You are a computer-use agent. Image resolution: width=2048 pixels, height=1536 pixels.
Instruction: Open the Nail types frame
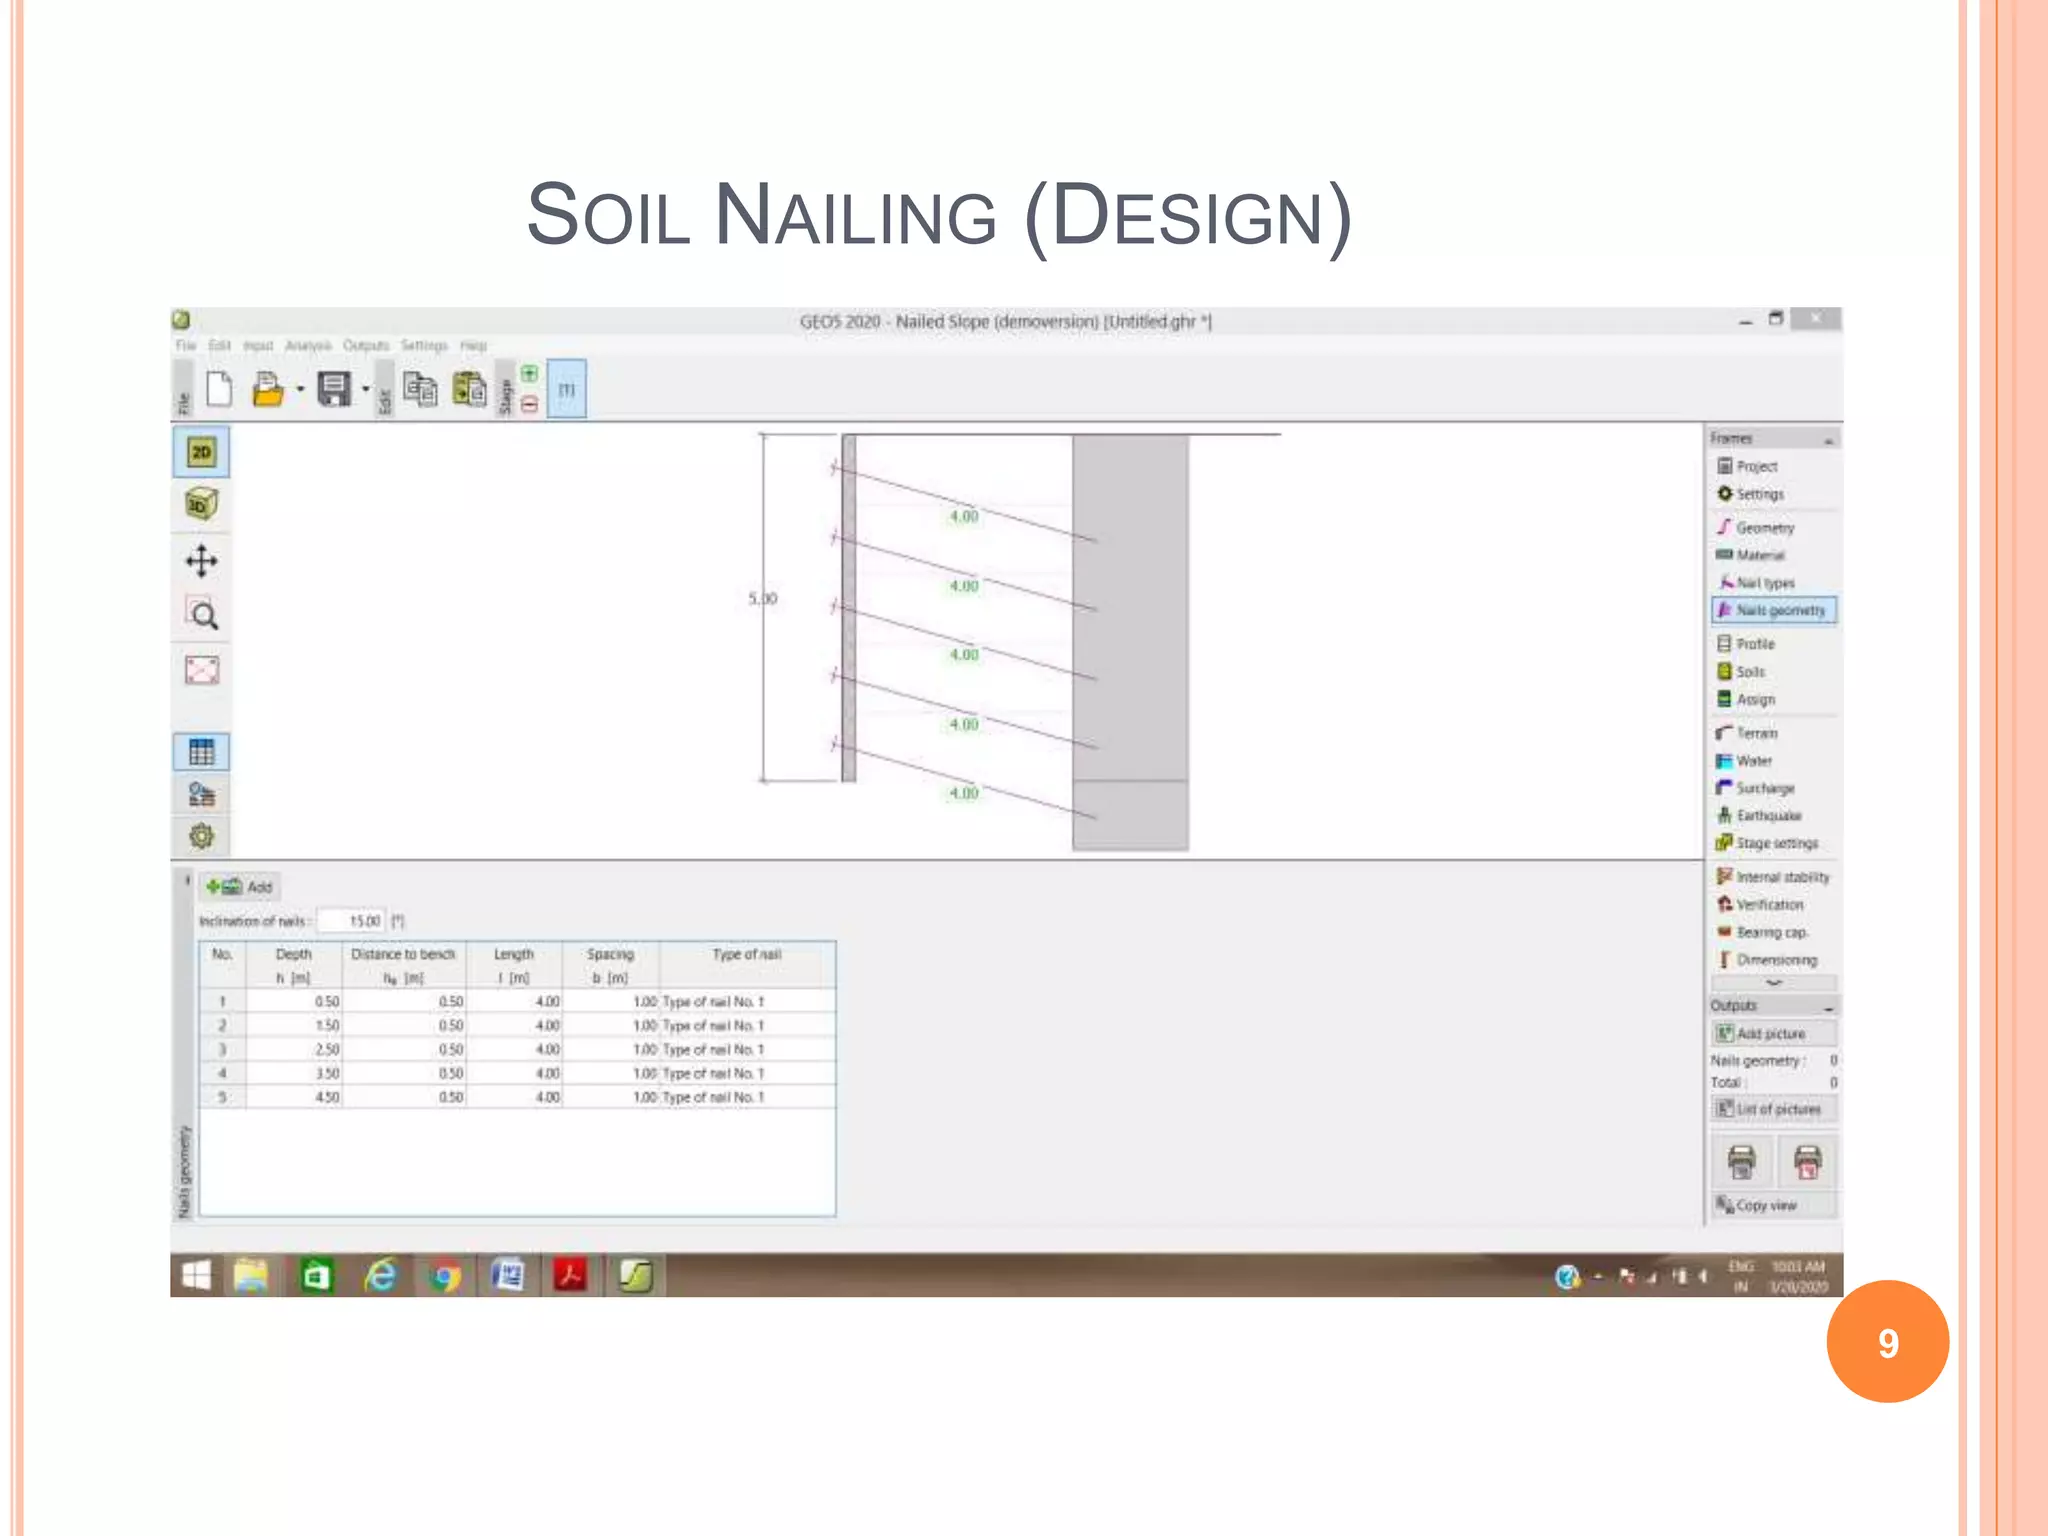click(x=1774, y=582)
